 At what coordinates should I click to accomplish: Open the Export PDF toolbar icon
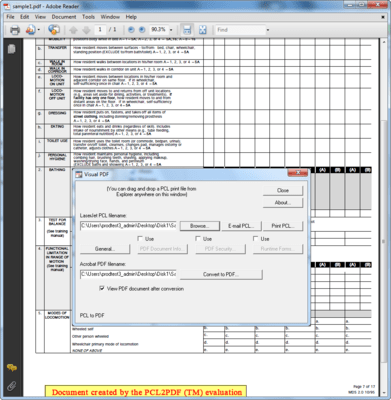(30, 30)
